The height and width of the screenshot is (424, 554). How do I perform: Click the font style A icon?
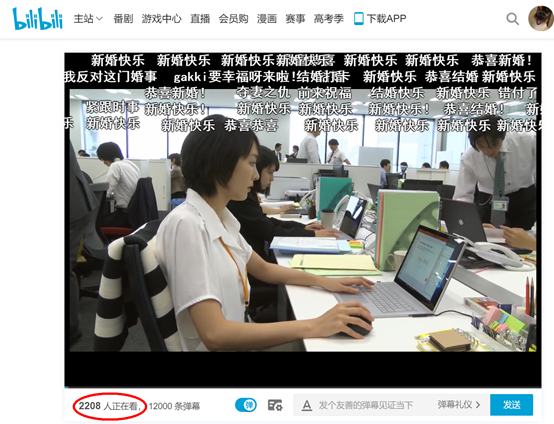click(307, 405)
